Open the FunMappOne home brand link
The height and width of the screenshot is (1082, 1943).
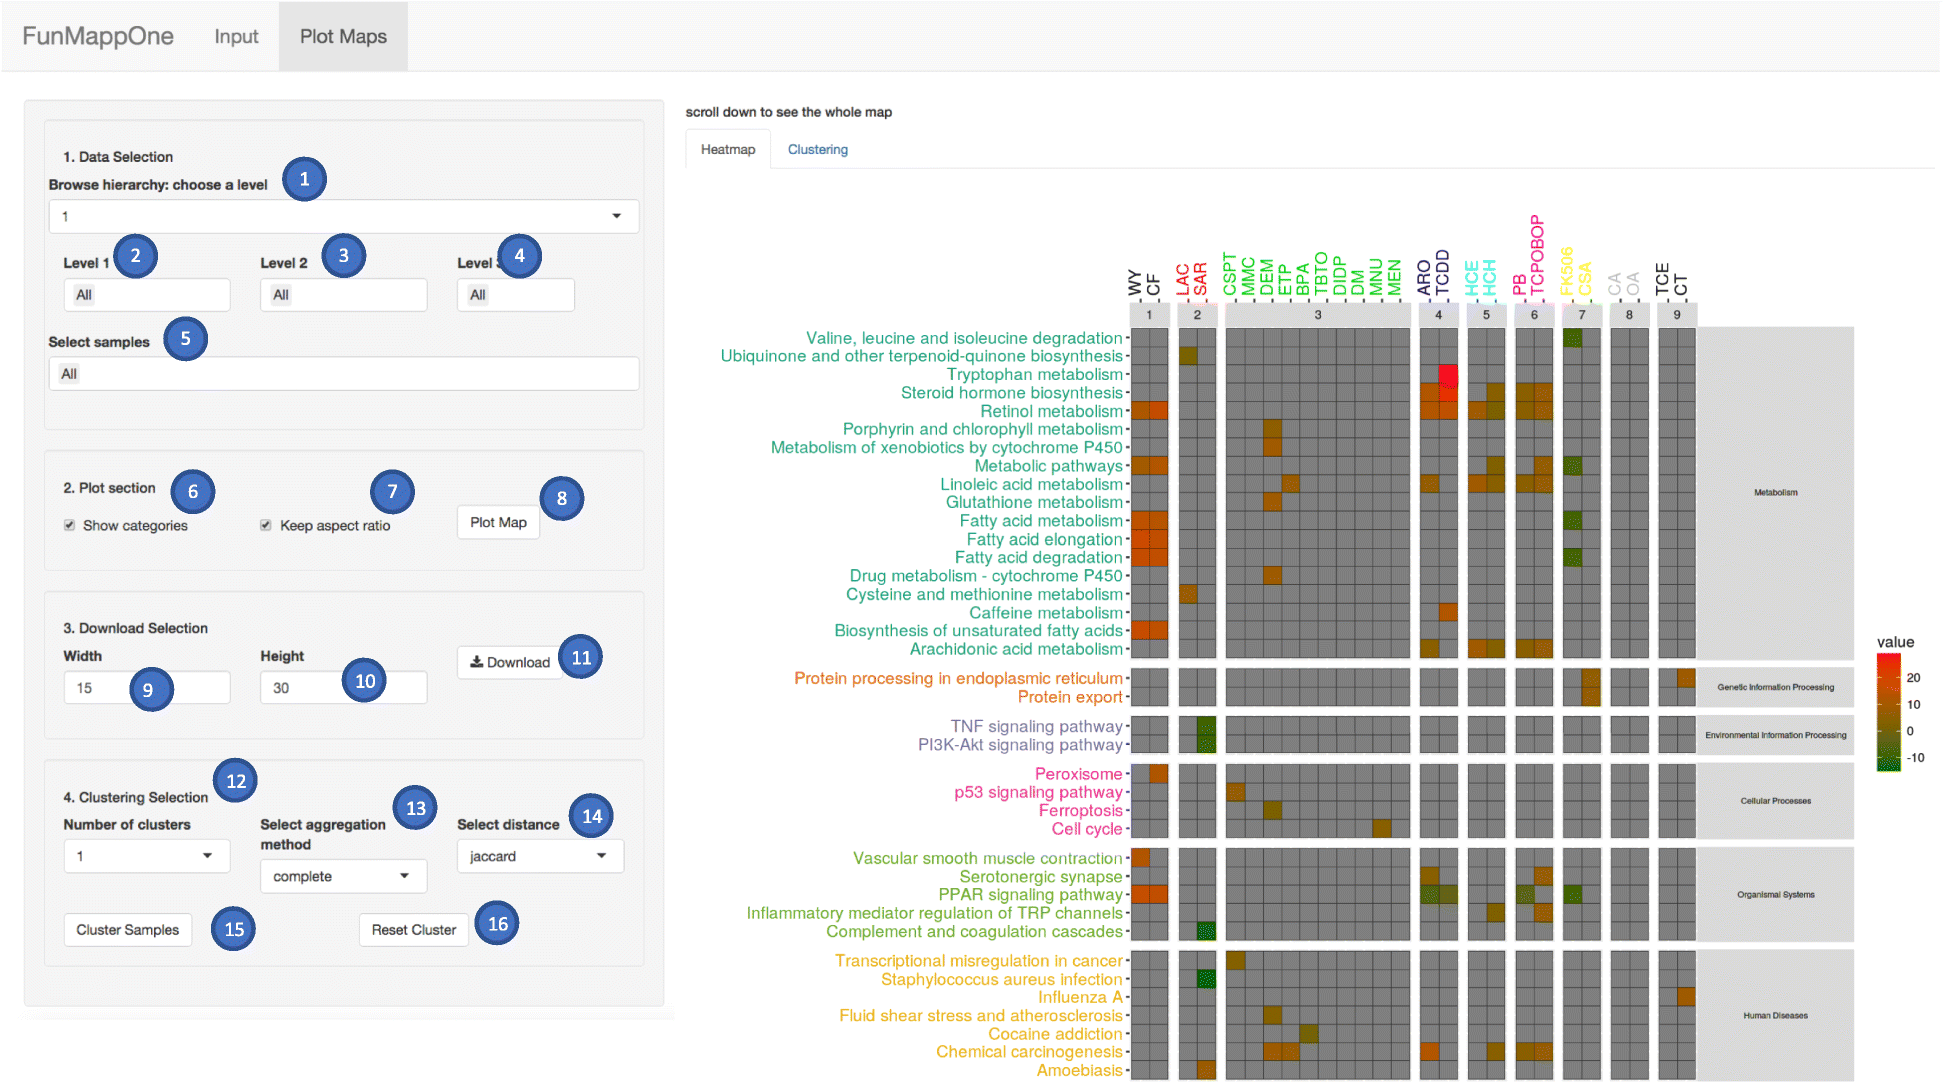(98, 36)
